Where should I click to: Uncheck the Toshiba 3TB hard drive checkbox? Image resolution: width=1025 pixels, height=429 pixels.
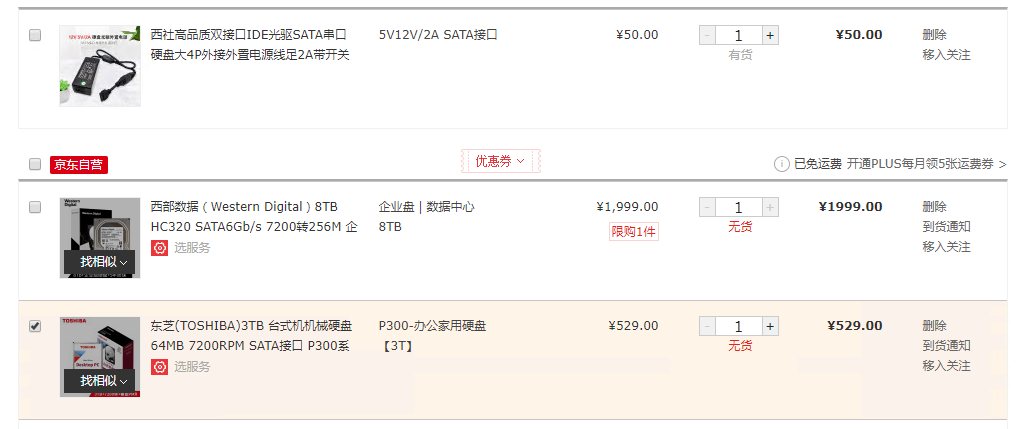tap(35, 326)
